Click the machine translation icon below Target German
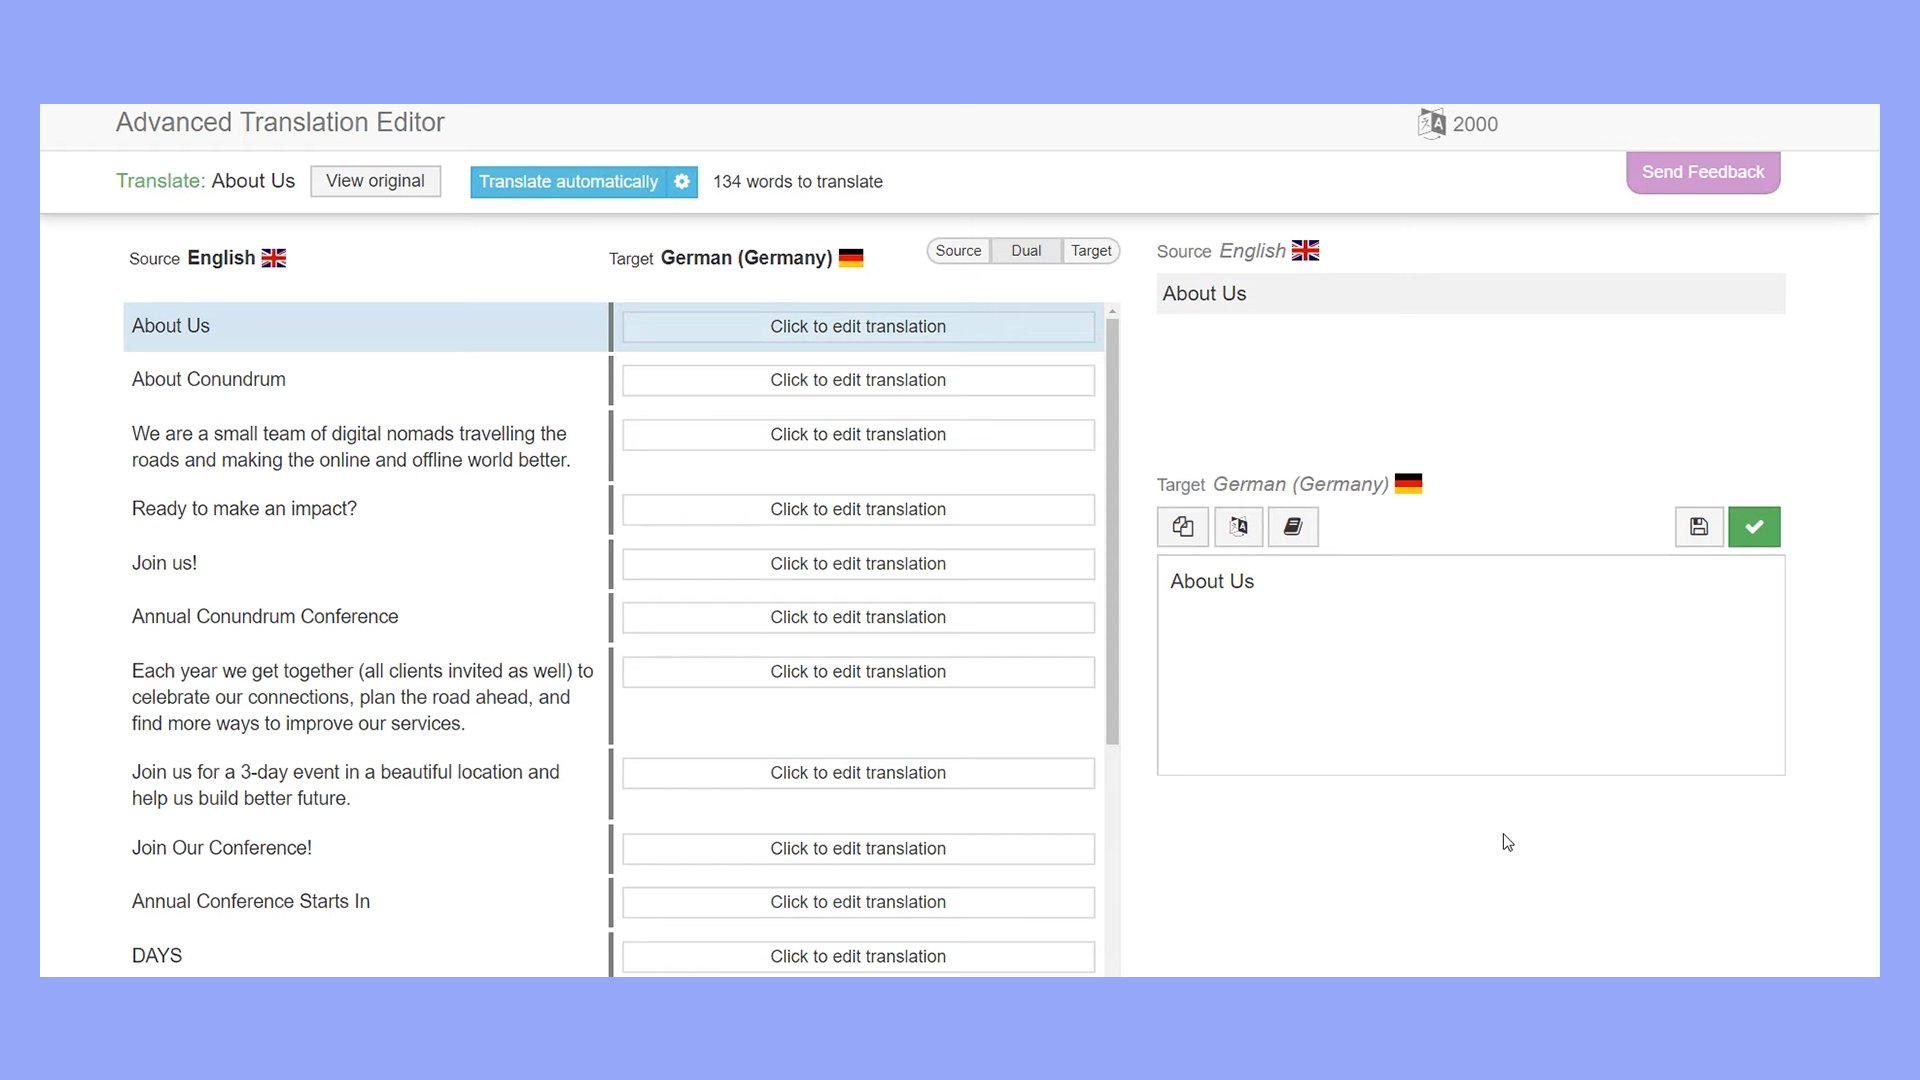Viewport: 1920px width, 1080px height. point(1238,526)
